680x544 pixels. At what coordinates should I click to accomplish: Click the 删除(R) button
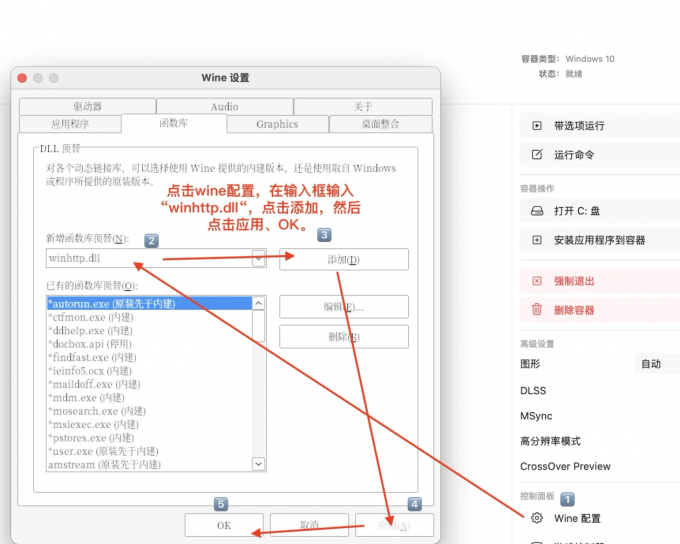click(x=343, y=337)
